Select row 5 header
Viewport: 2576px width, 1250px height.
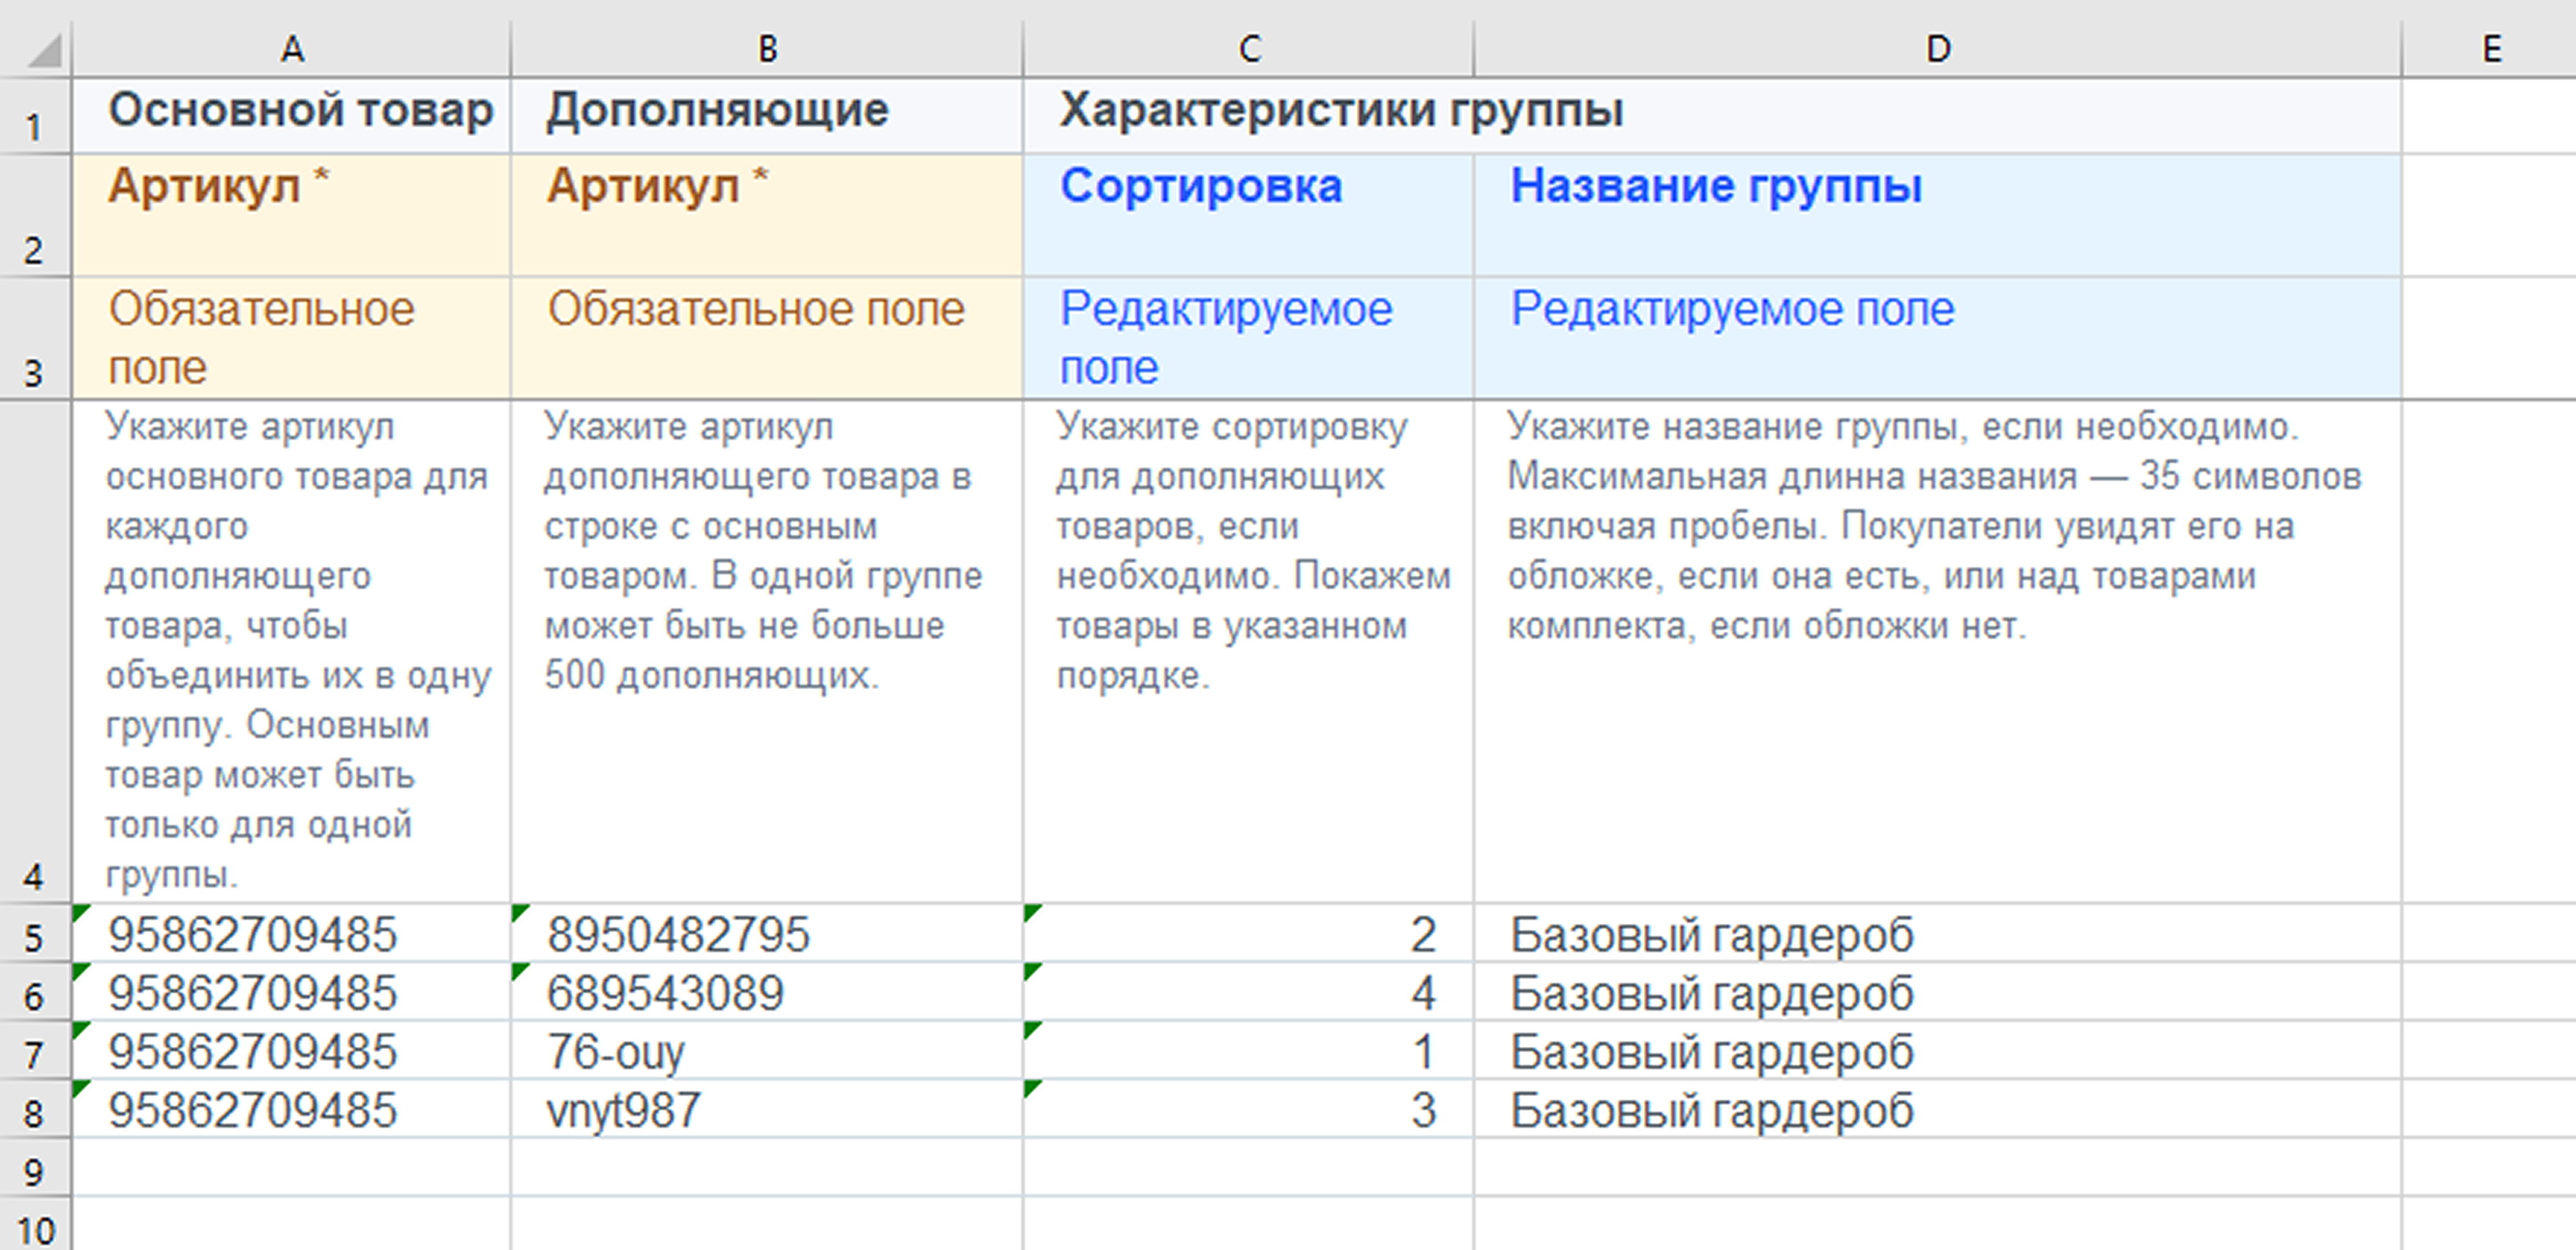(x=34, y=937)
